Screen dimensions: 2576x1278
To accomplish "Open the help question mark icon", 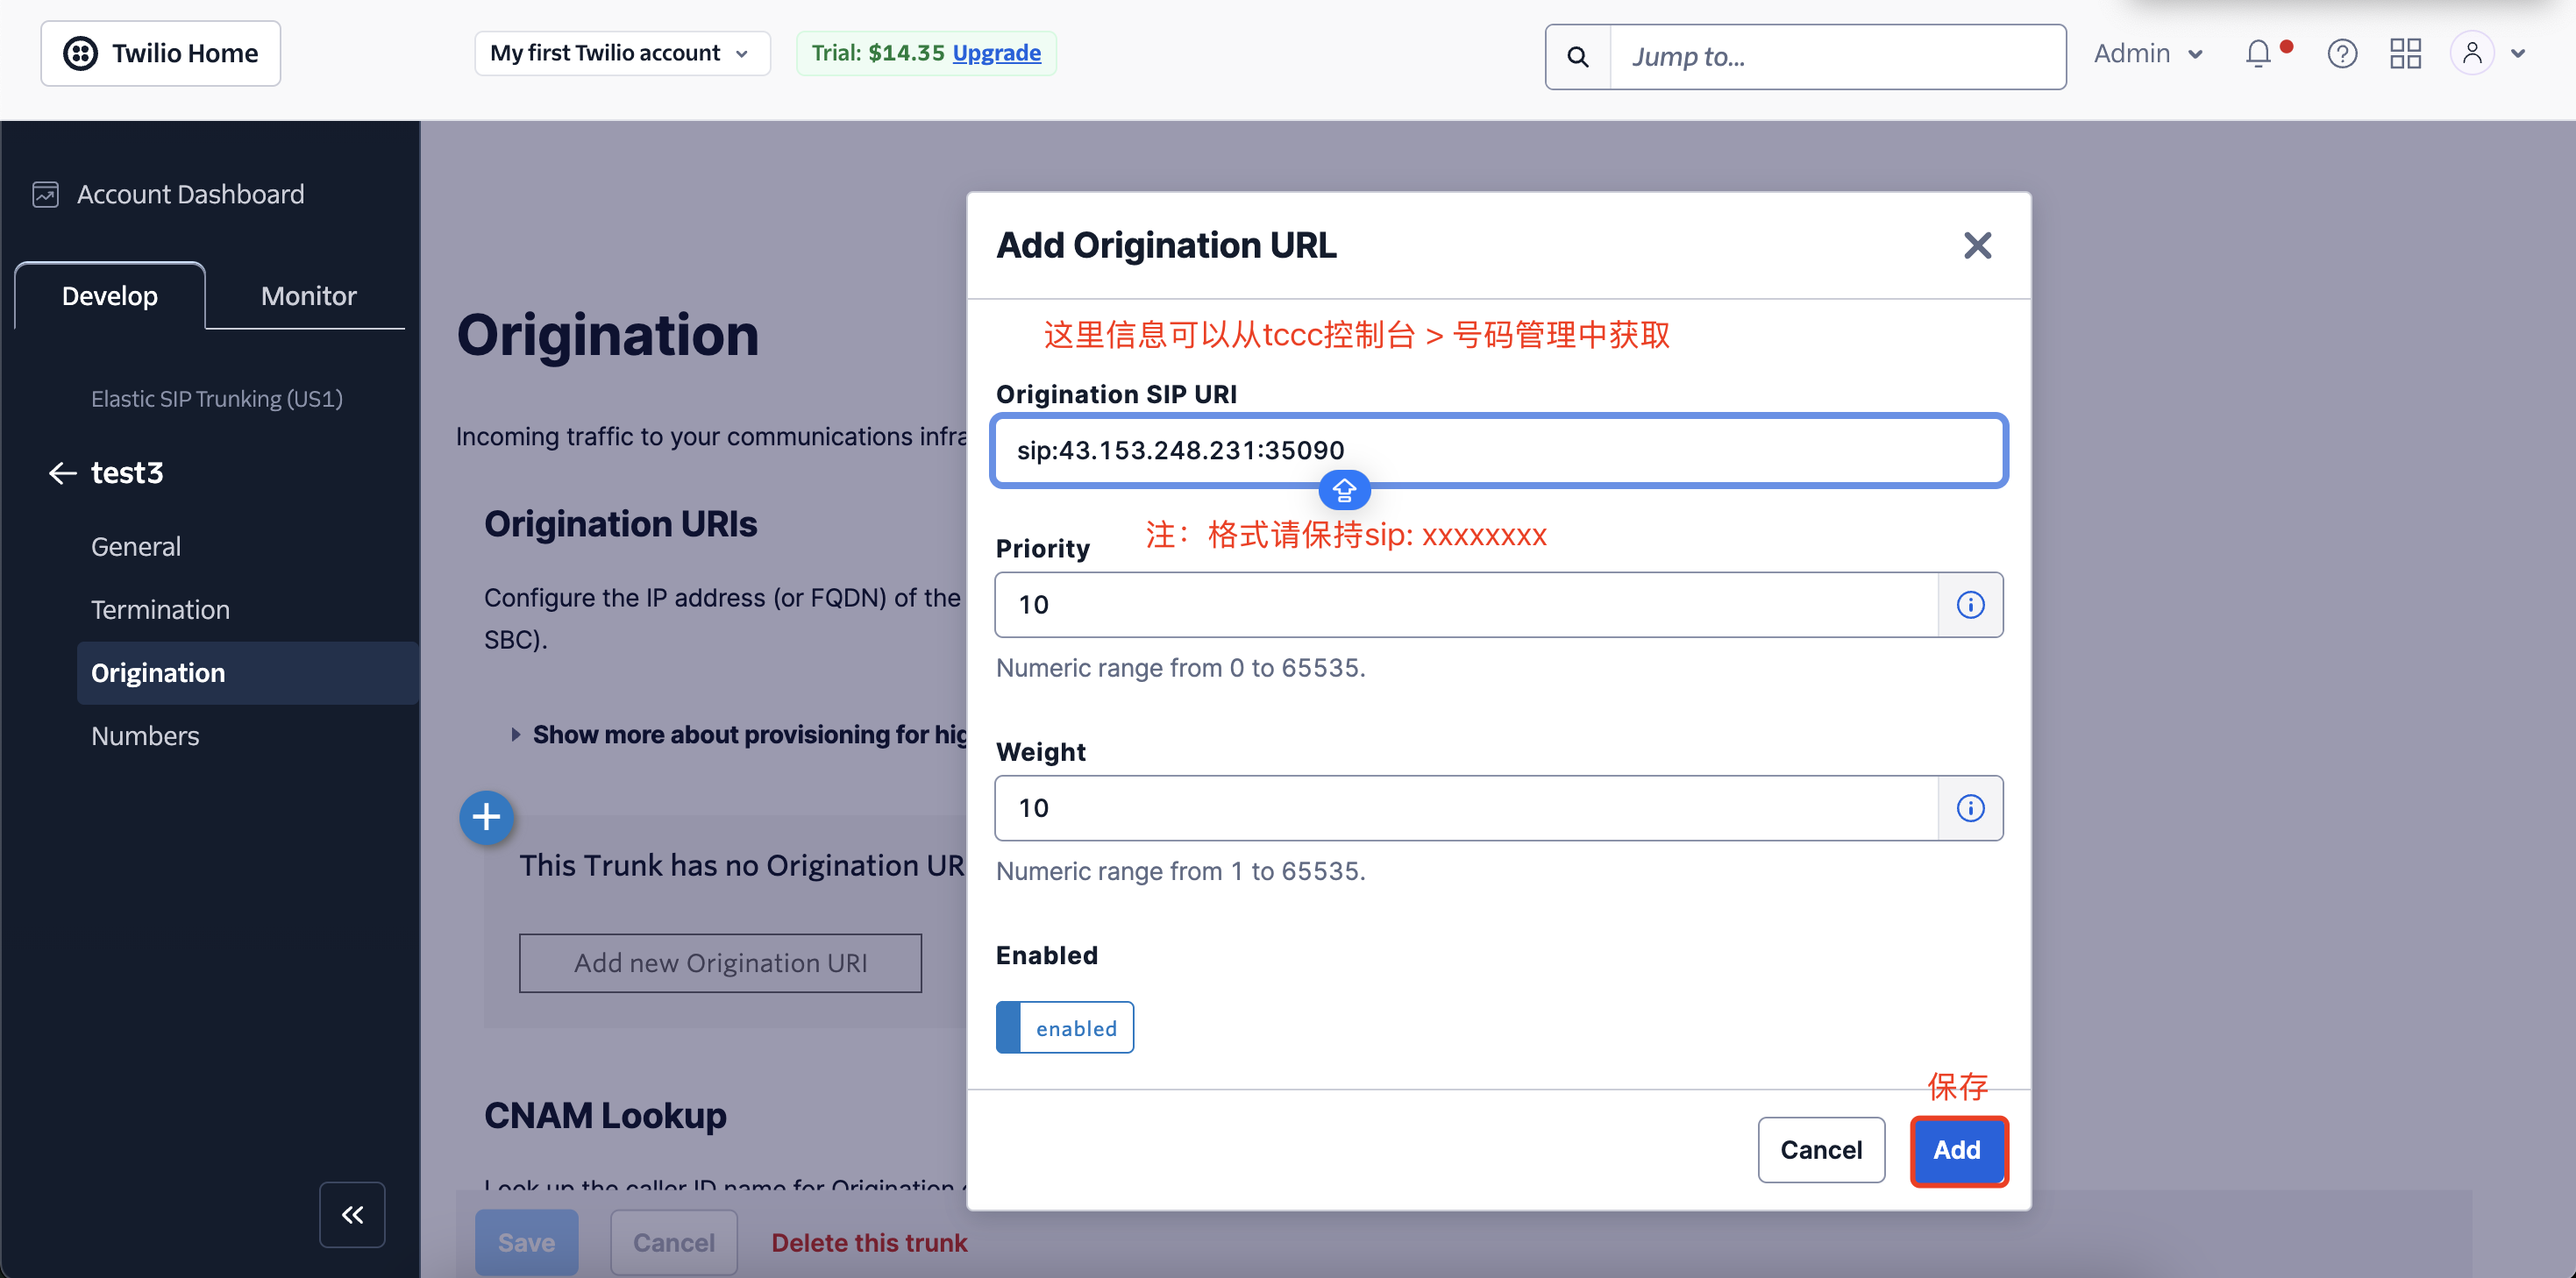I will tap(2342, 53).
